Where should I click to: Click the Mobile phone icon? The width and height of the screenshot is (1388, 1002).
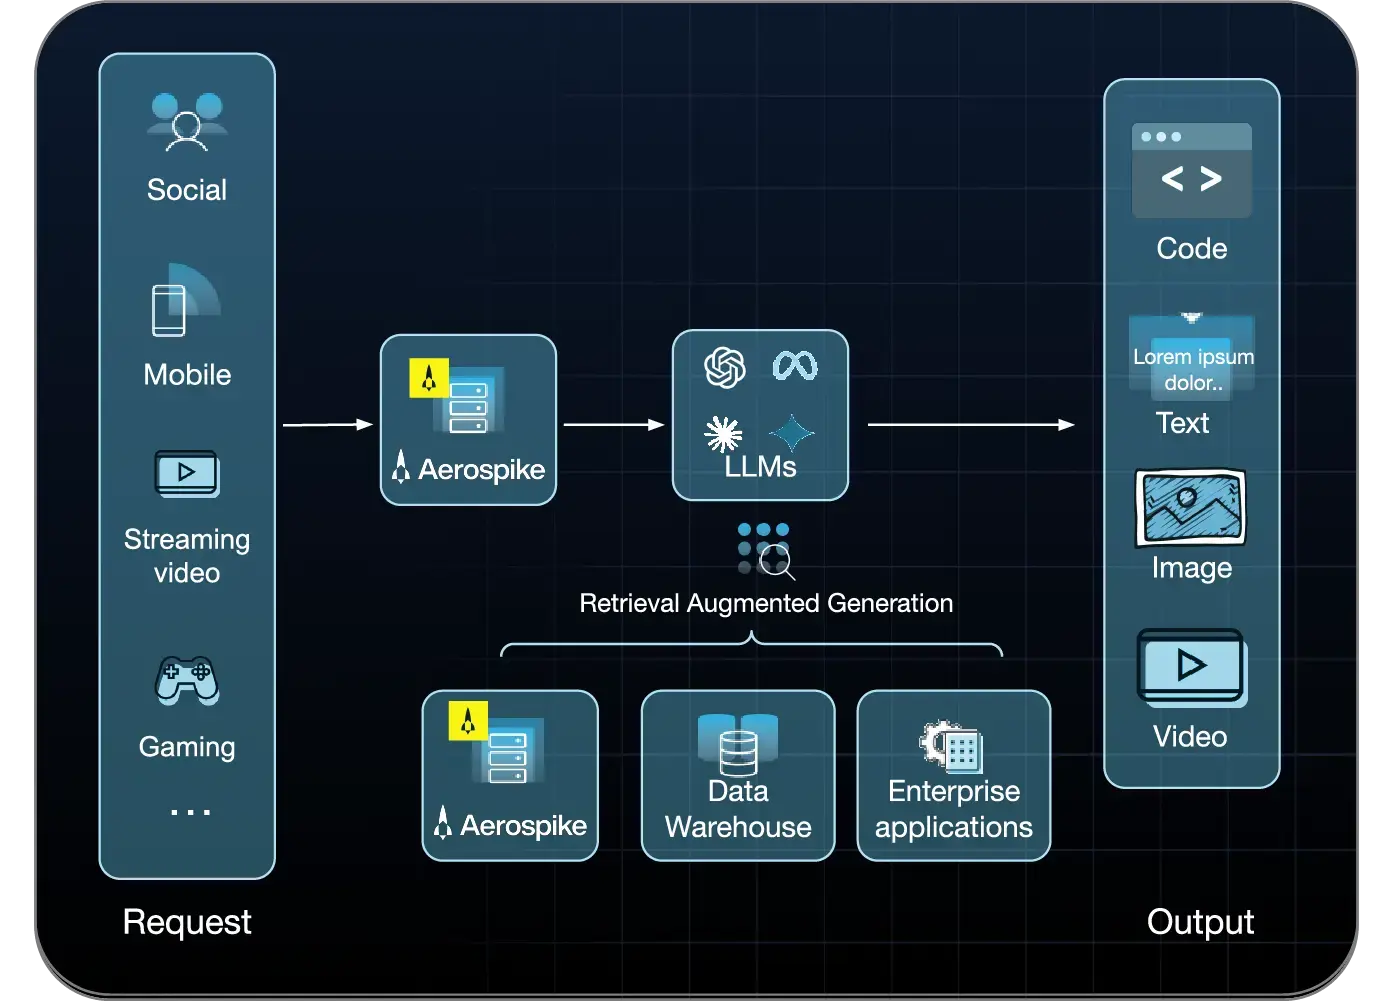point(185,302)
